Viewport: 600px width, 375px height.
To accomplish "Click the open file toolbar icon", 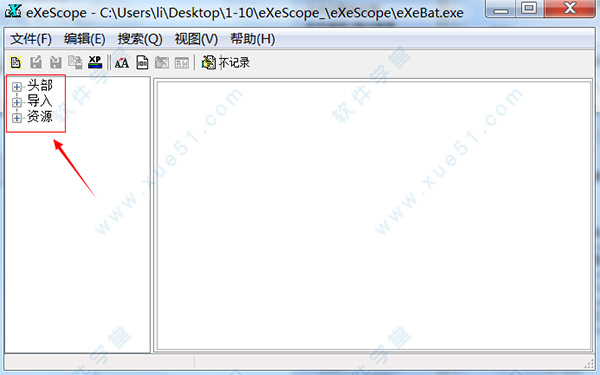I will (x=16, y=62).
